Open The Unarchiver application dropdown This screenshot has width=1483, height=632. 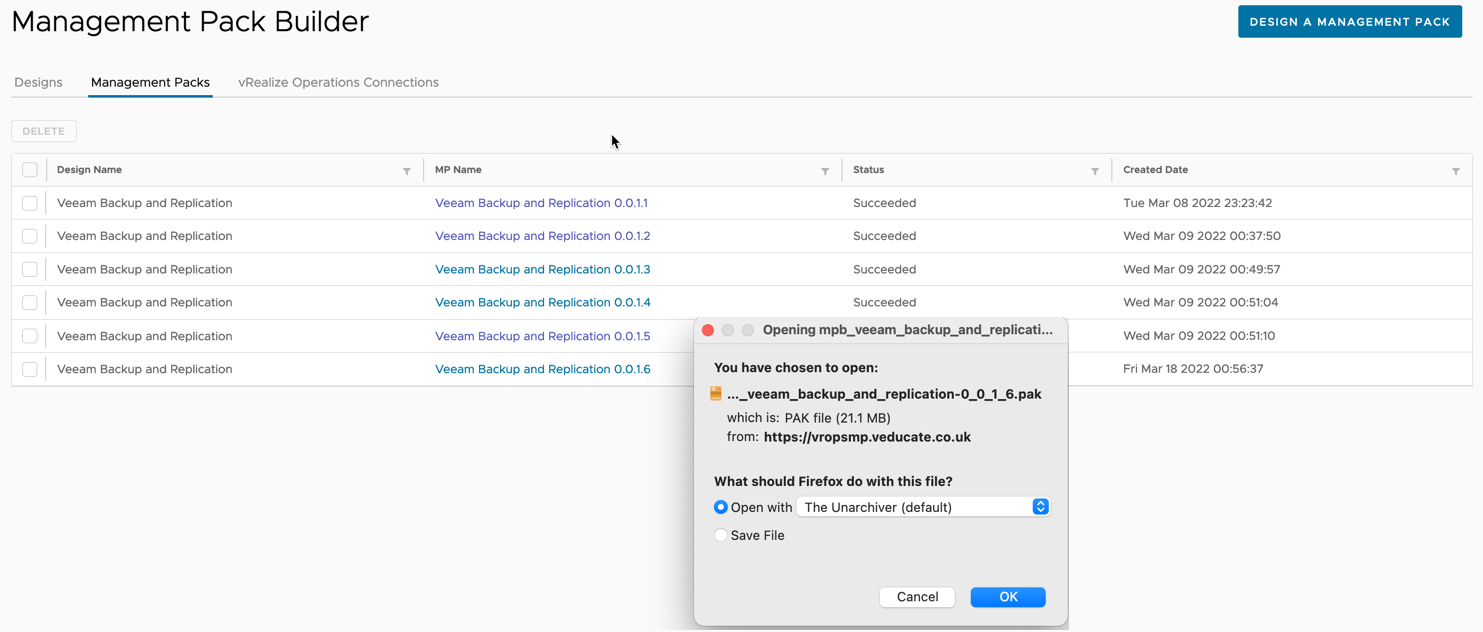point(923,507)
